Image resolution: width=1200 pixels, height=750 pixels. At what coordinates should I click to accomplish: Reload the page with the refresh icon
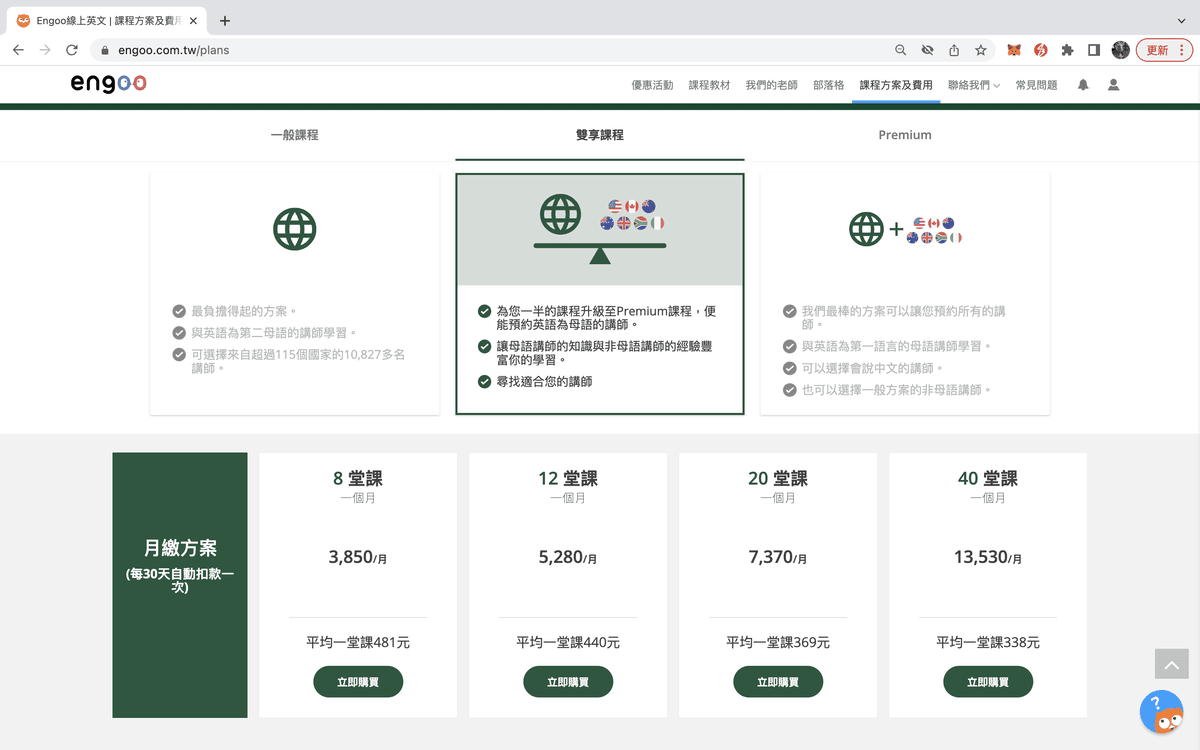coord(72,50)
